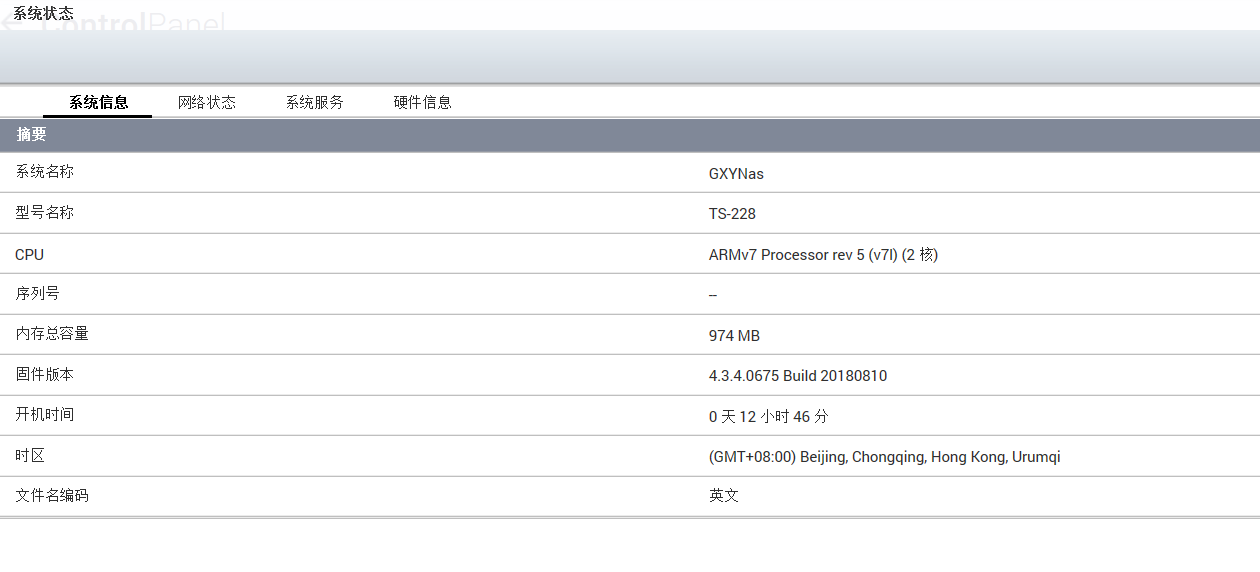Select the model name TS-228
Image resolution: width=1260 pixels, height=572 pixels.
732,214
